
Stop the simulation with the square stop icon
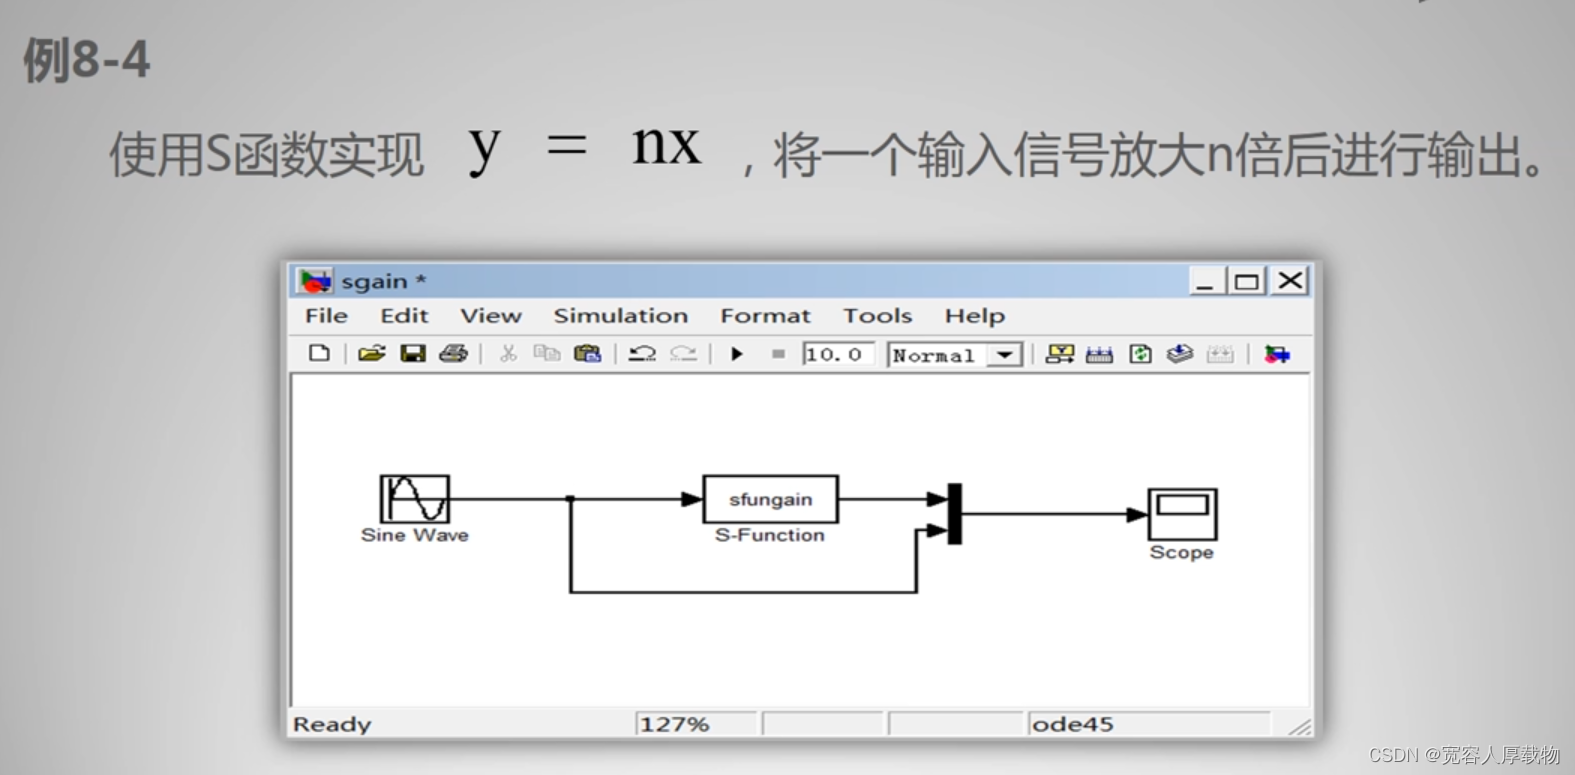click(x=778, y=354)
